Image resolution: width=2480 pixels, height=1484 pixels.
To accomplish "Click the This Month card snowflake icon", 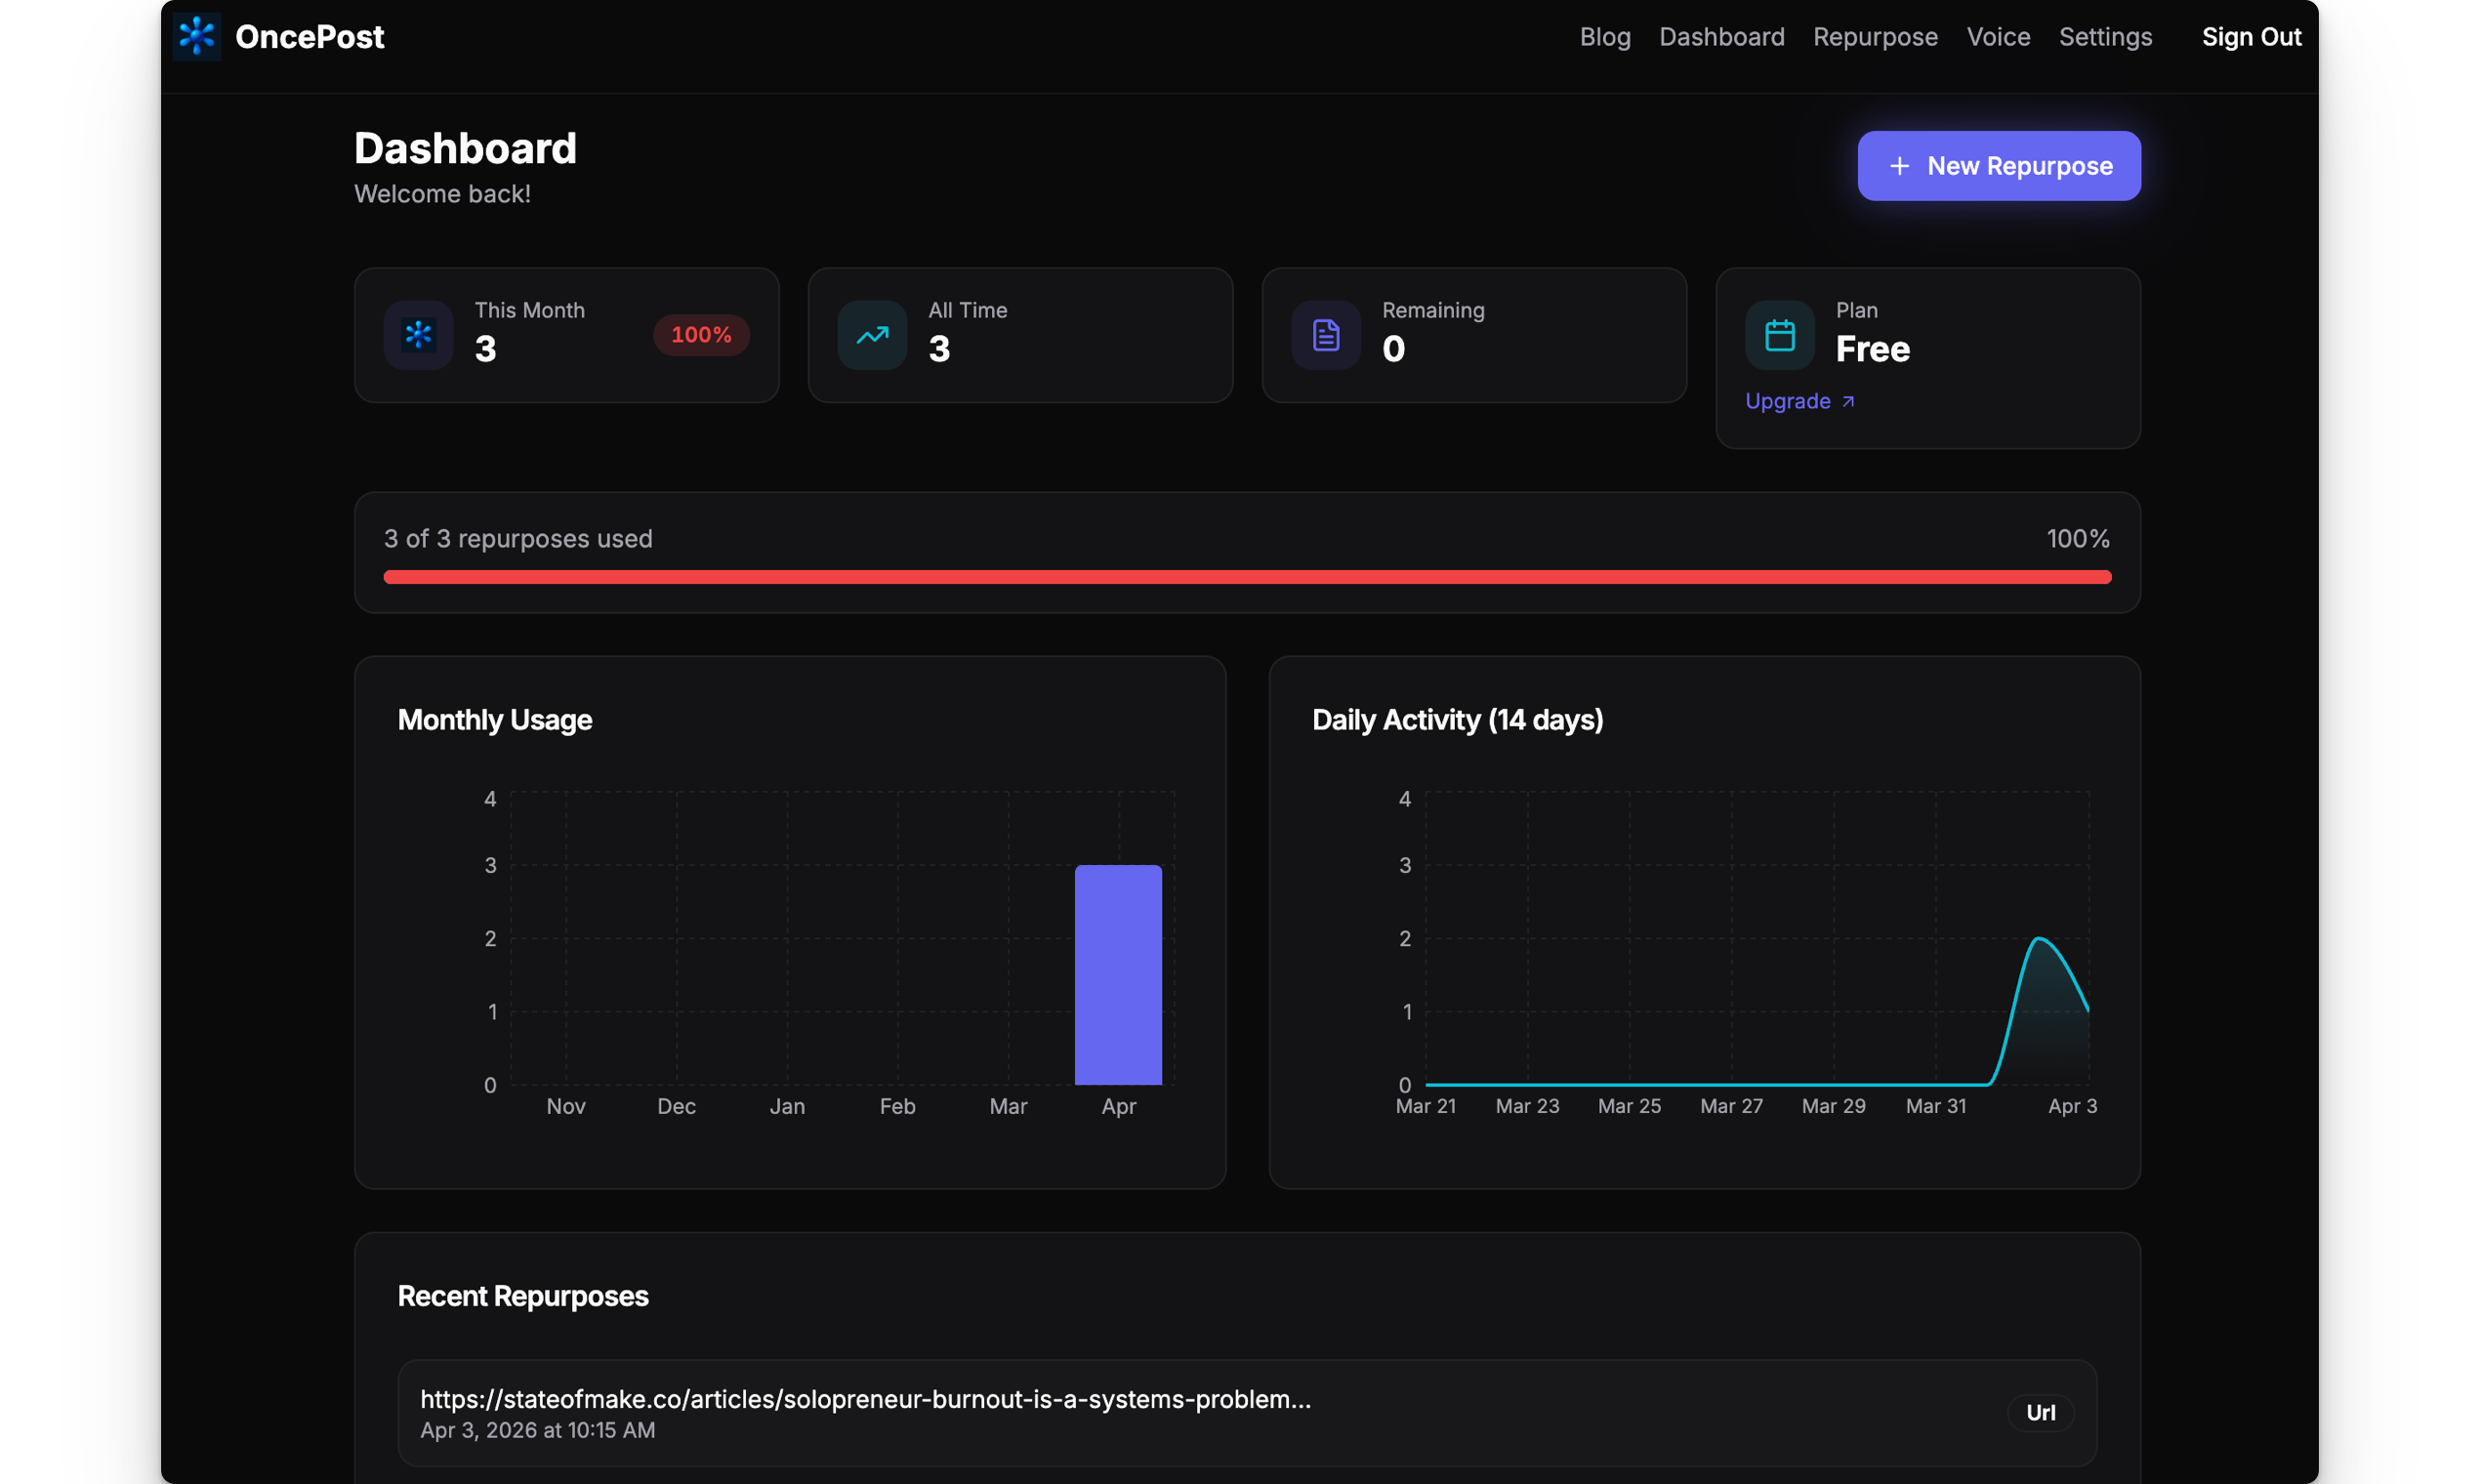I will (418, 335).
